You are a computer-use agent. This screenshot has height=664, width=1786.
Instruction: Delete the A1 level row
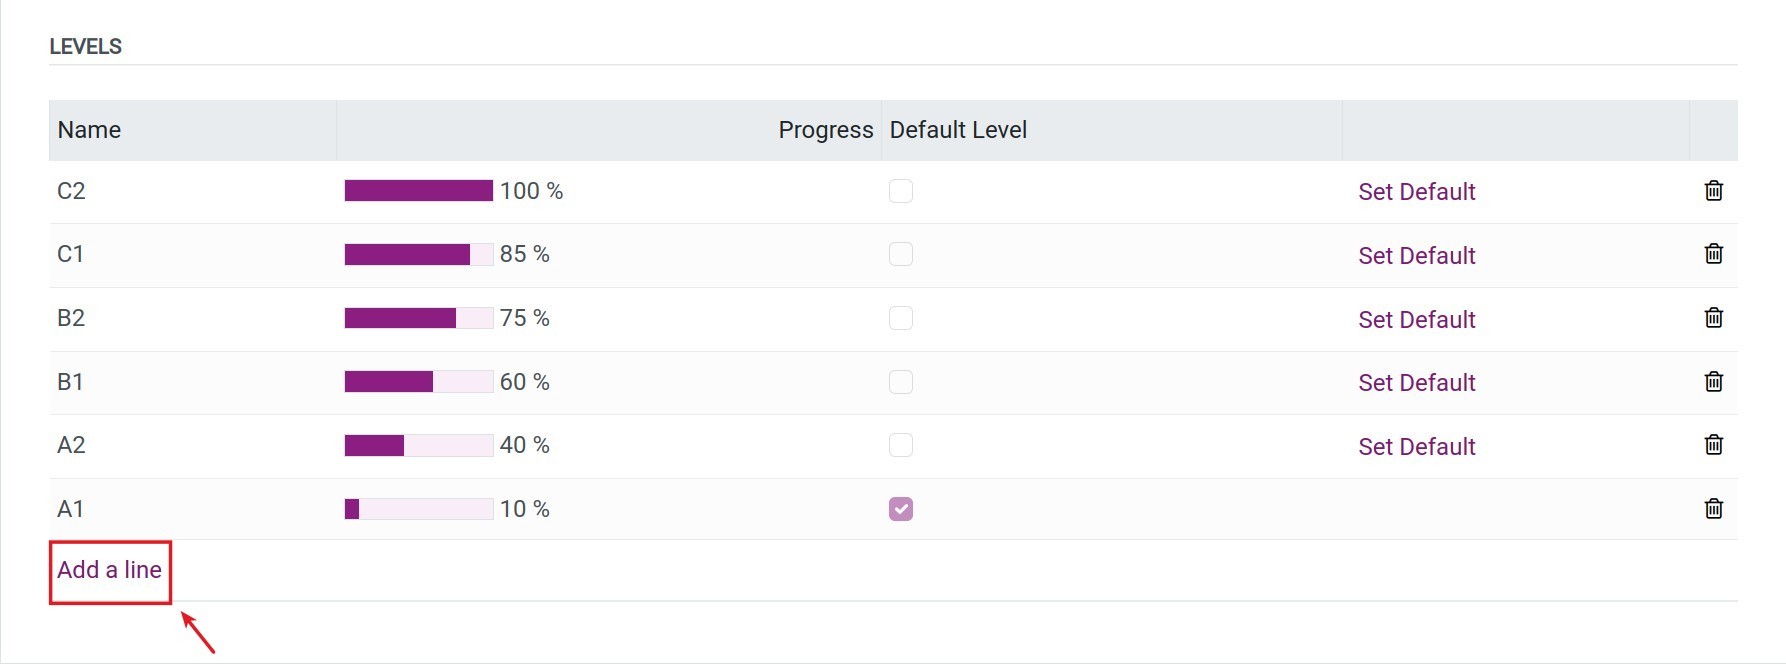(1713, 509)
